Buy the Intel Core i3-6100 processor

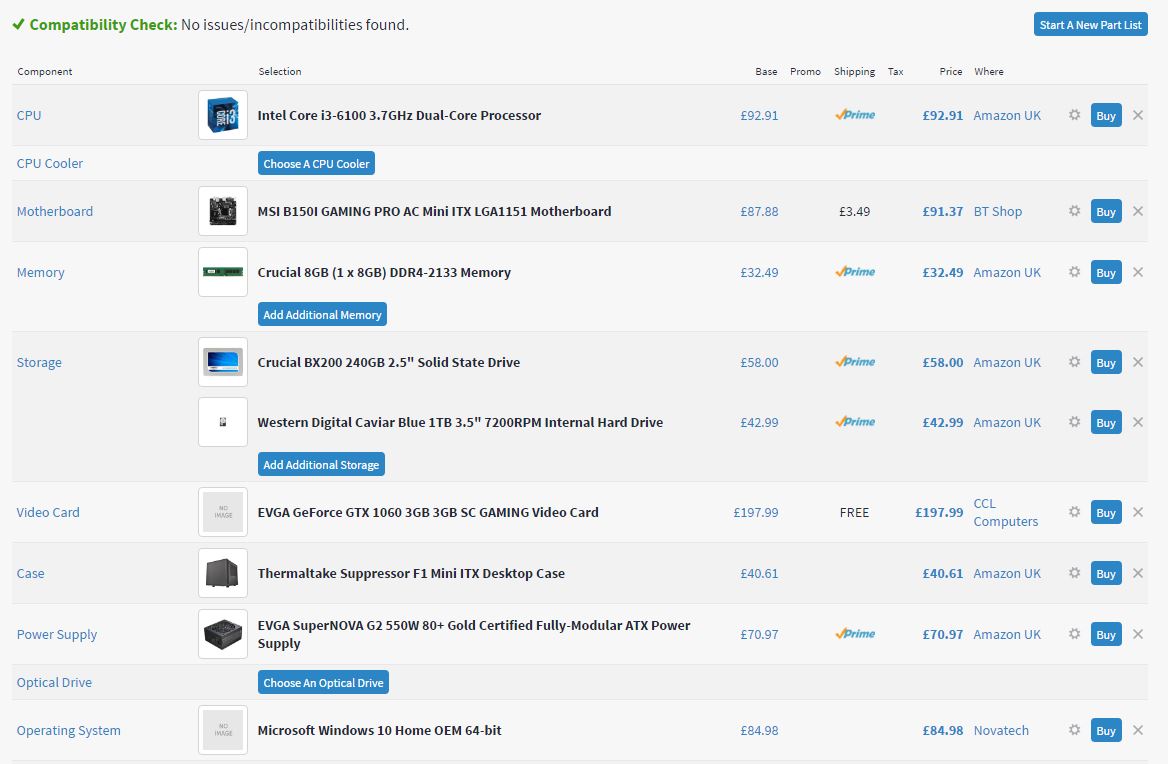tap(1105, 115)
